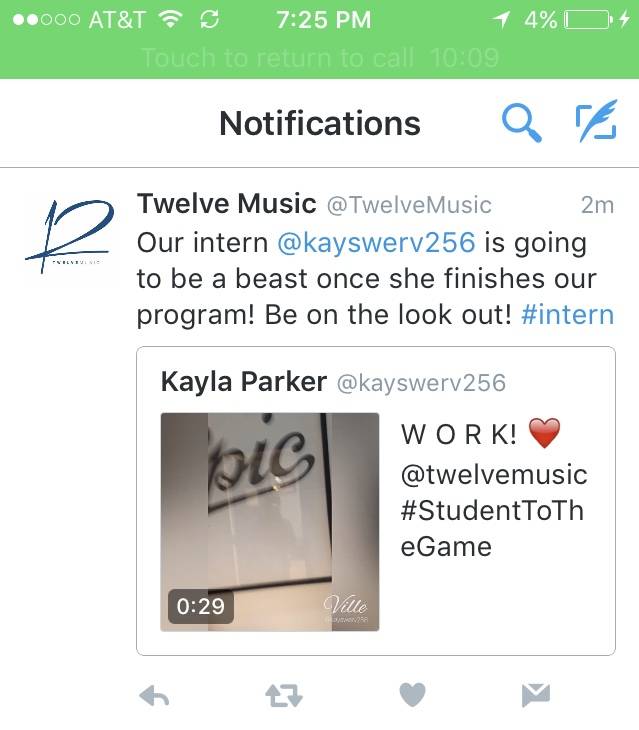Viewport: 639px width, 730px height.
Task: Tap the battery indicator in status bar
Action: [588, 20]
